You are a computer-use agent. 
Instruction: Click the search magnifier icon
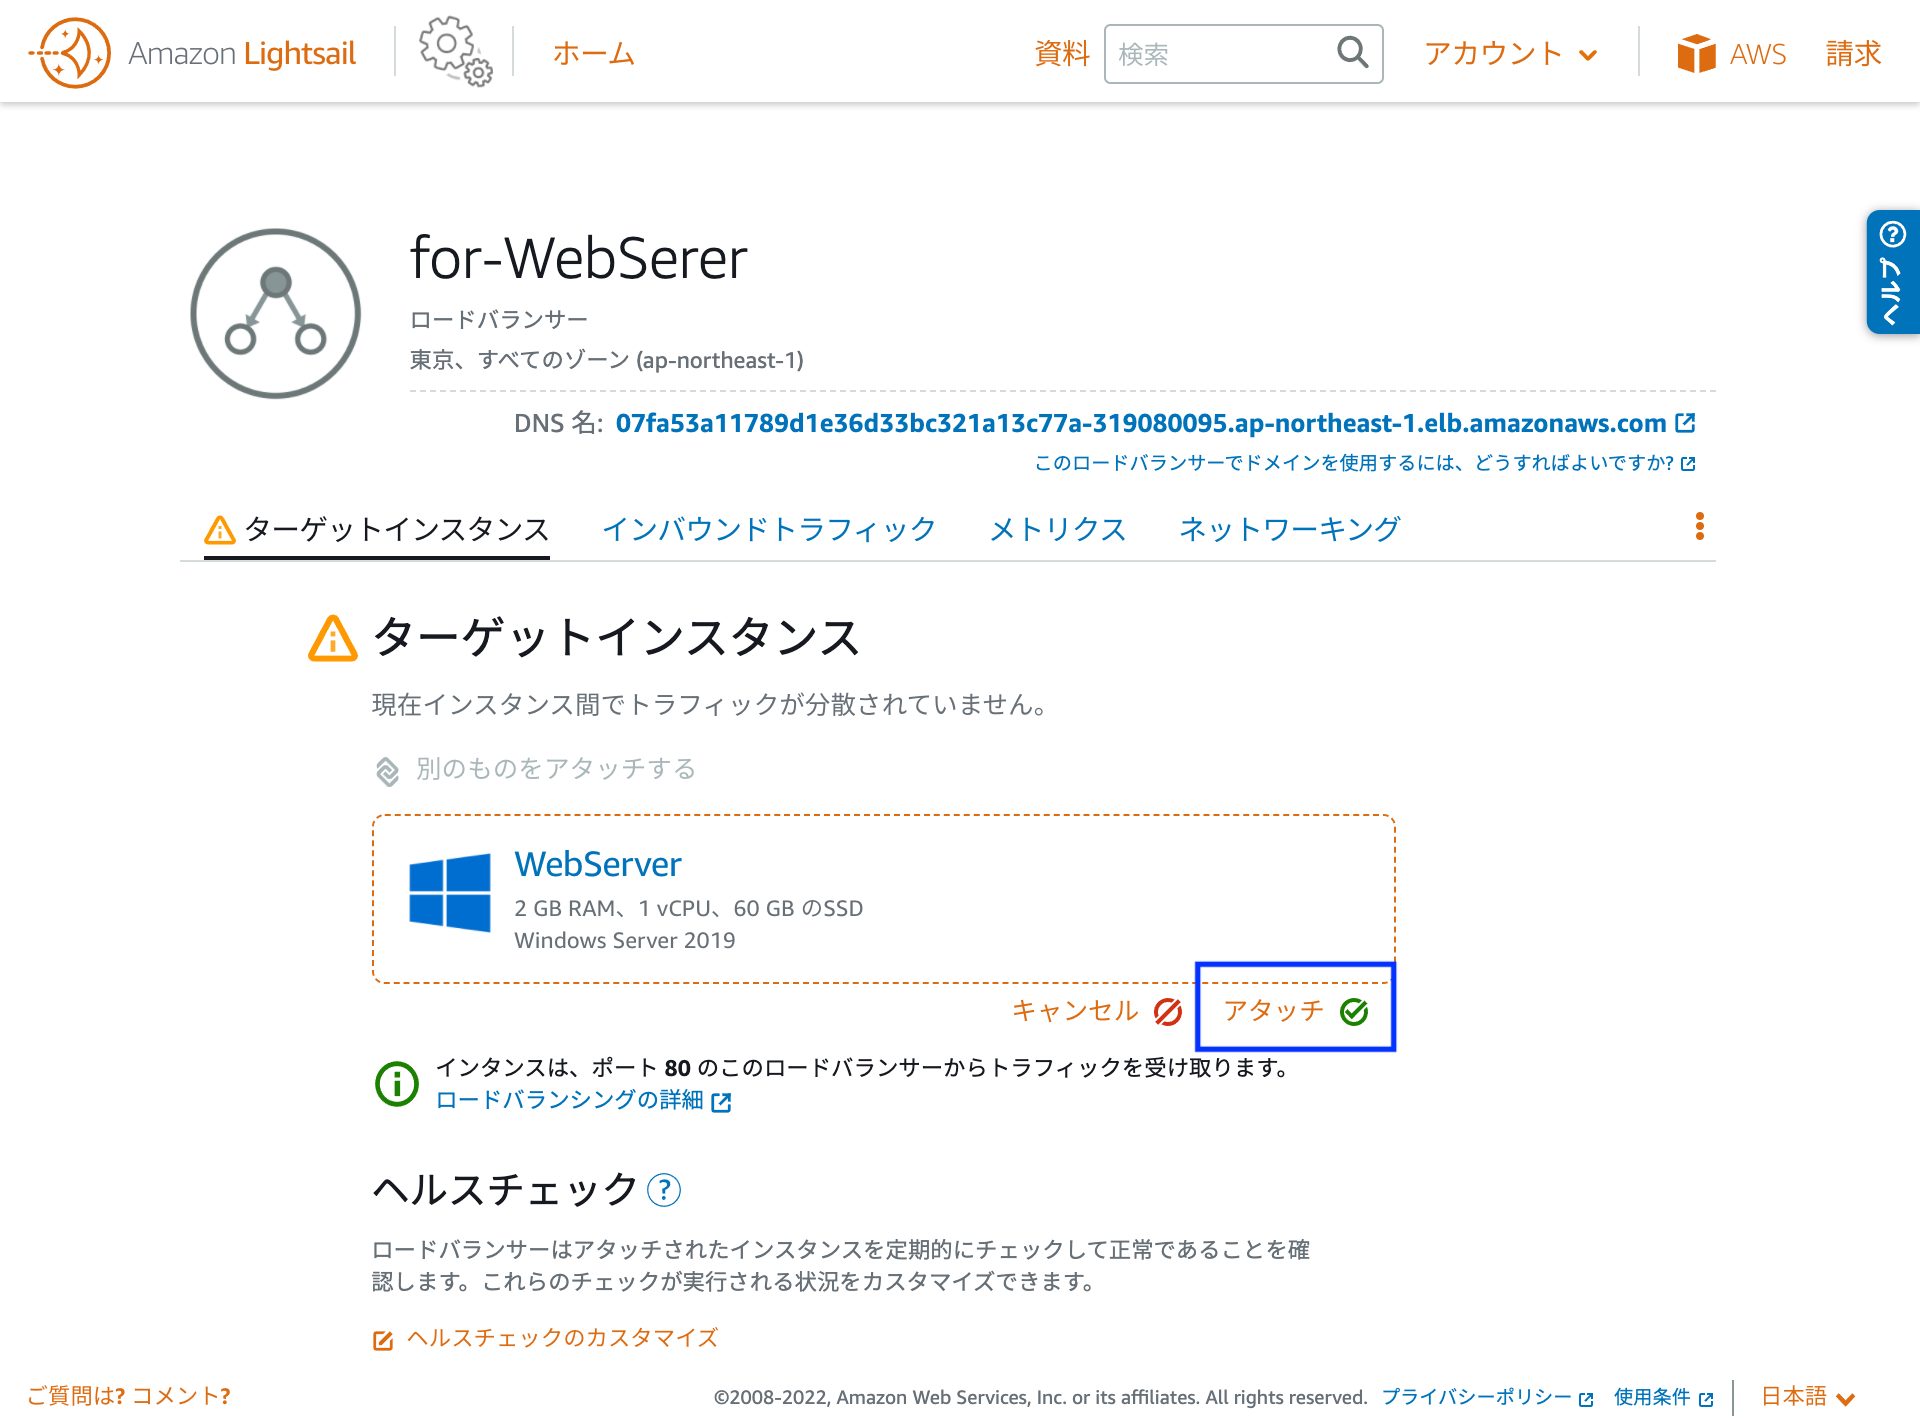click(1352, 53)
